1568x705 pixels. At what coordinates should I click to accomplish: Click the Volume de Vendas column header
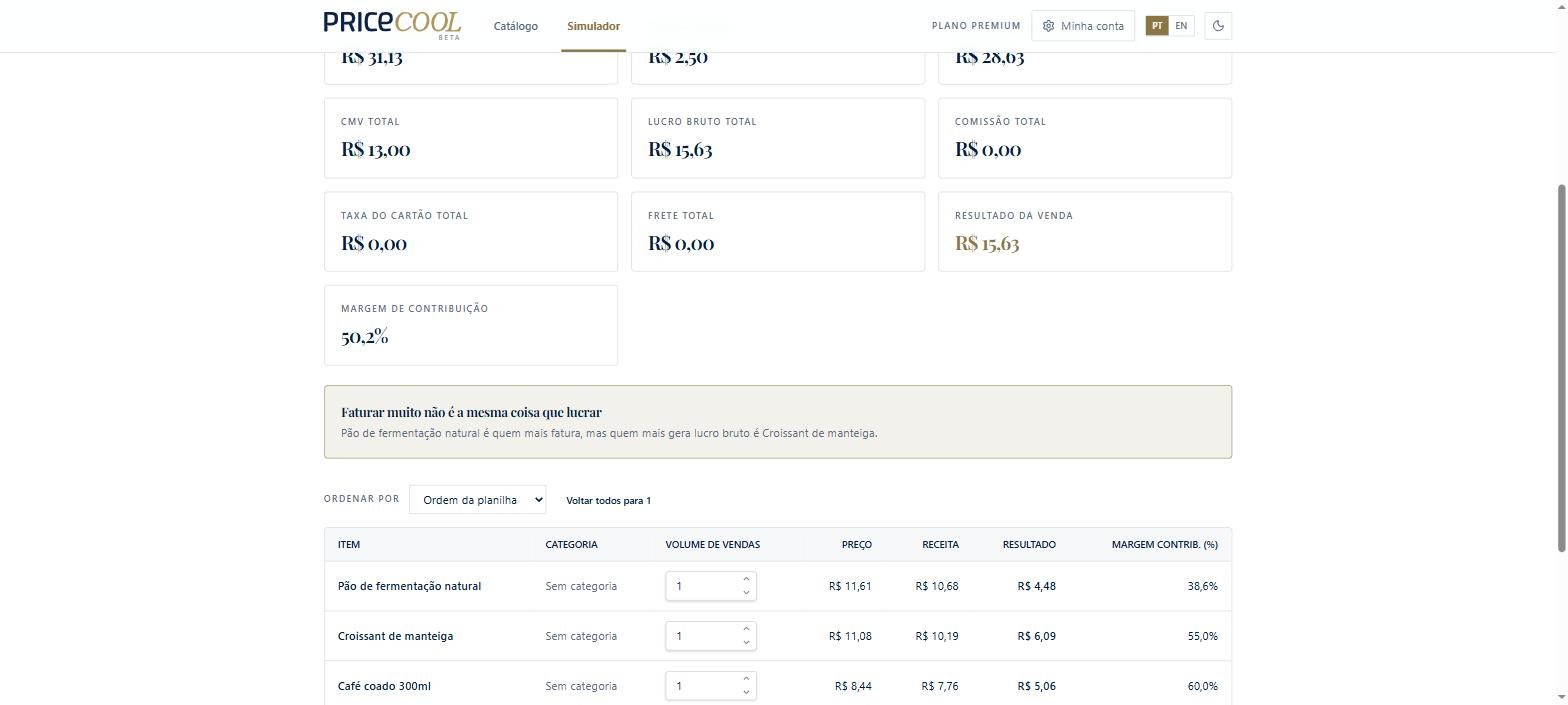(712, 544)
